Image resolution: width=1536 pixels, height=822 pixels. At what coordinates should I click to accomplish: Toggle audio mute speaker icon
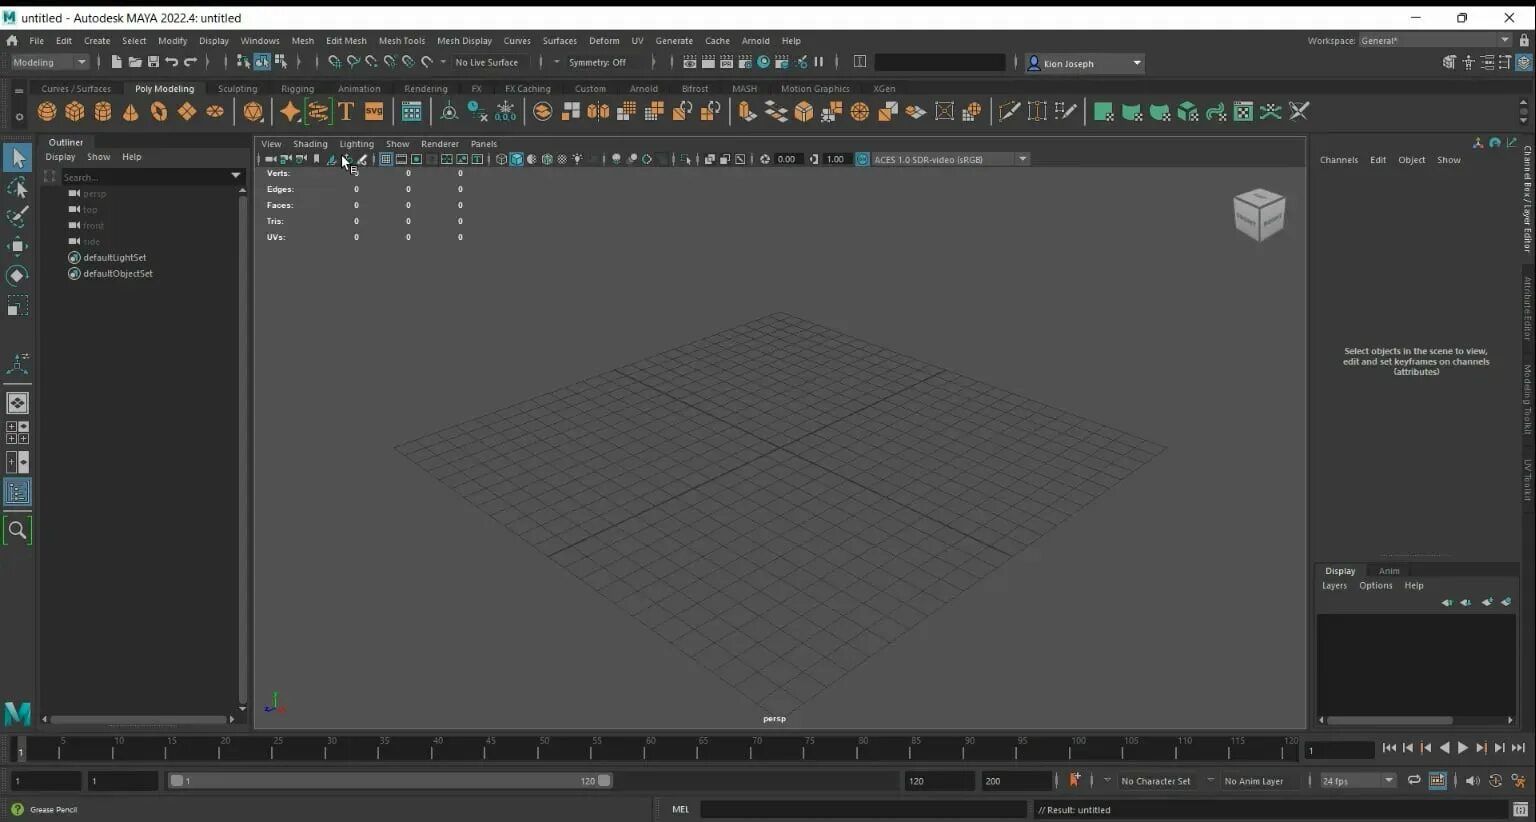[1472, 781]
